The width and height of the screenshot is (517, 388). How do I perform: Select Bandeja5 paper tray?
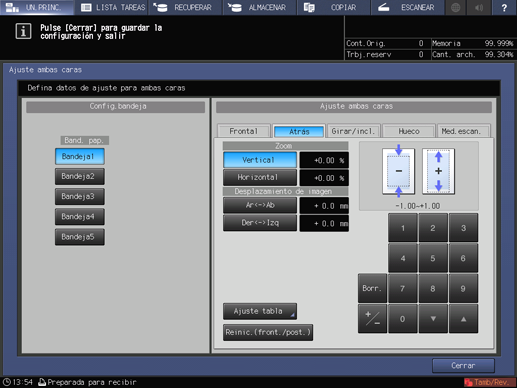(x=80, y=237)
